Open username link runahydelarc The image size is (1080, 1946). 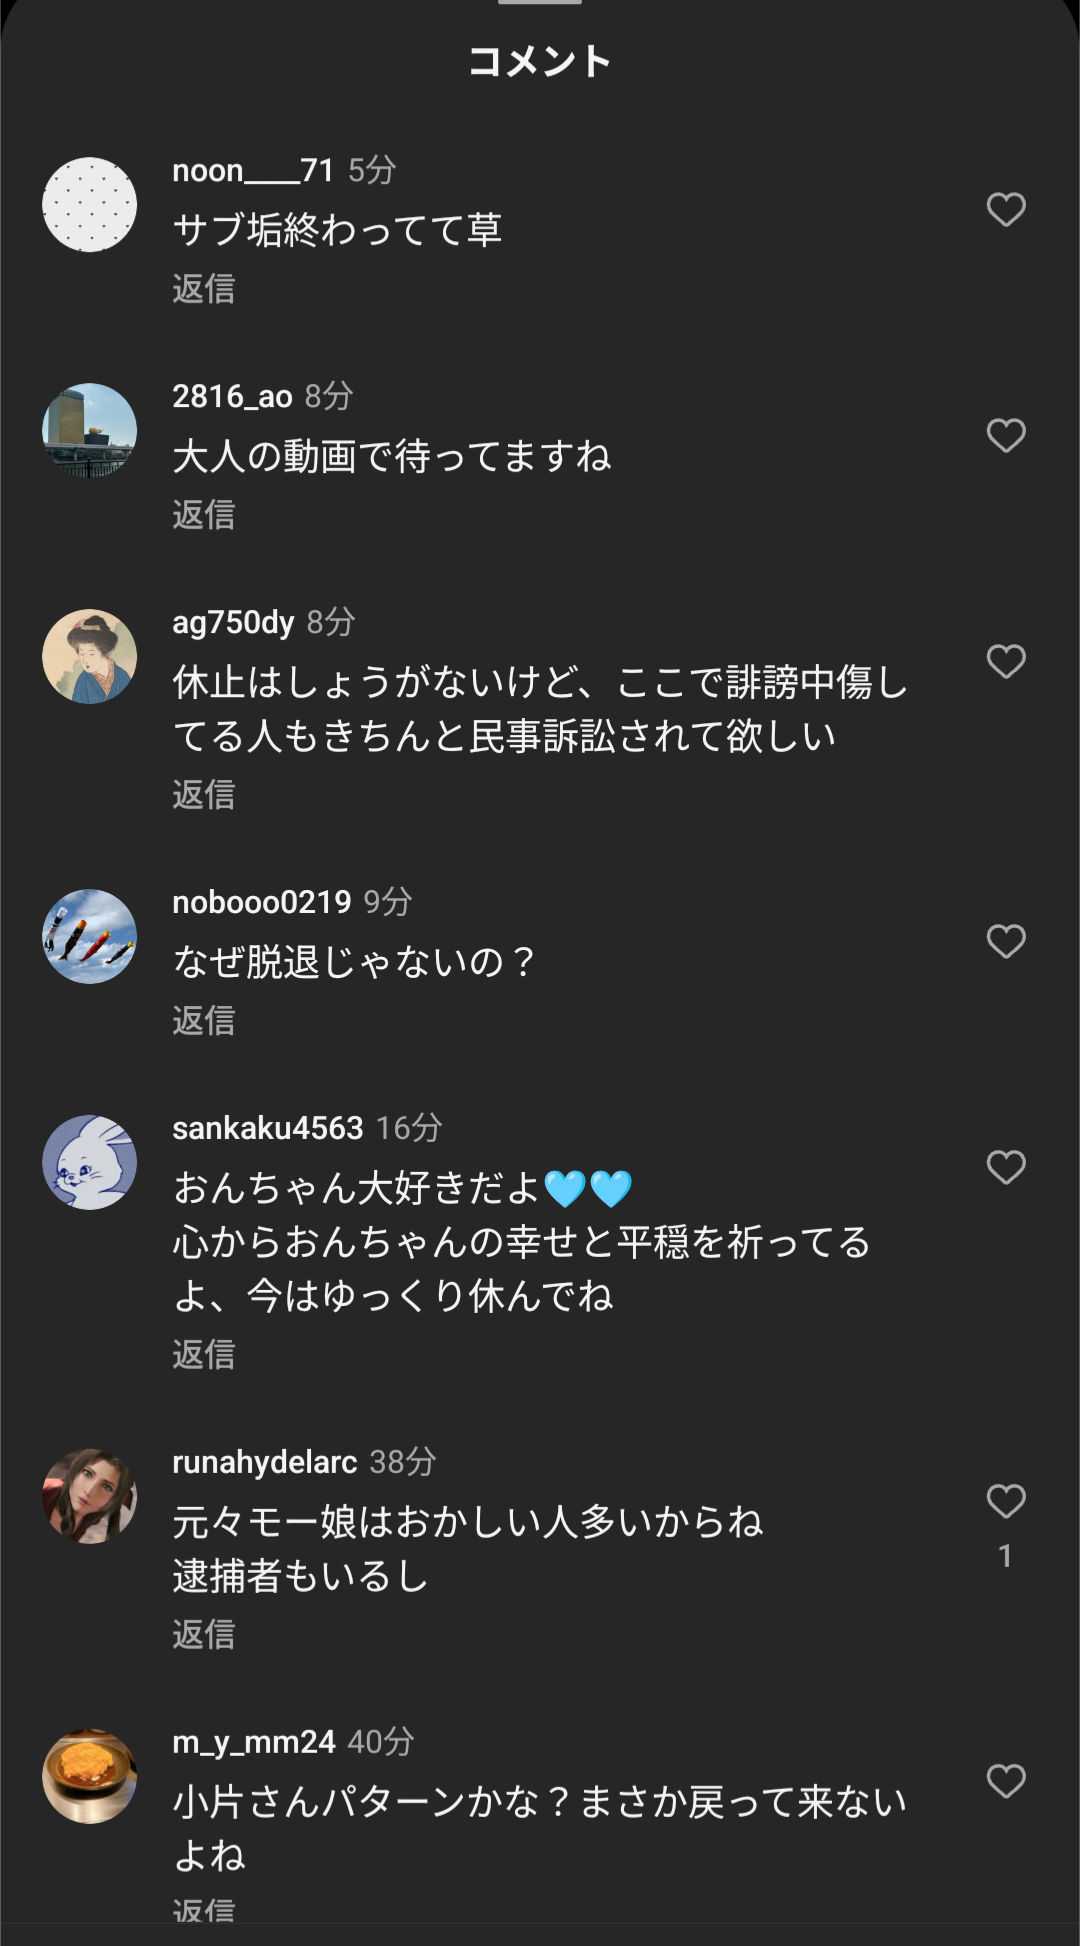(264, 1462)
